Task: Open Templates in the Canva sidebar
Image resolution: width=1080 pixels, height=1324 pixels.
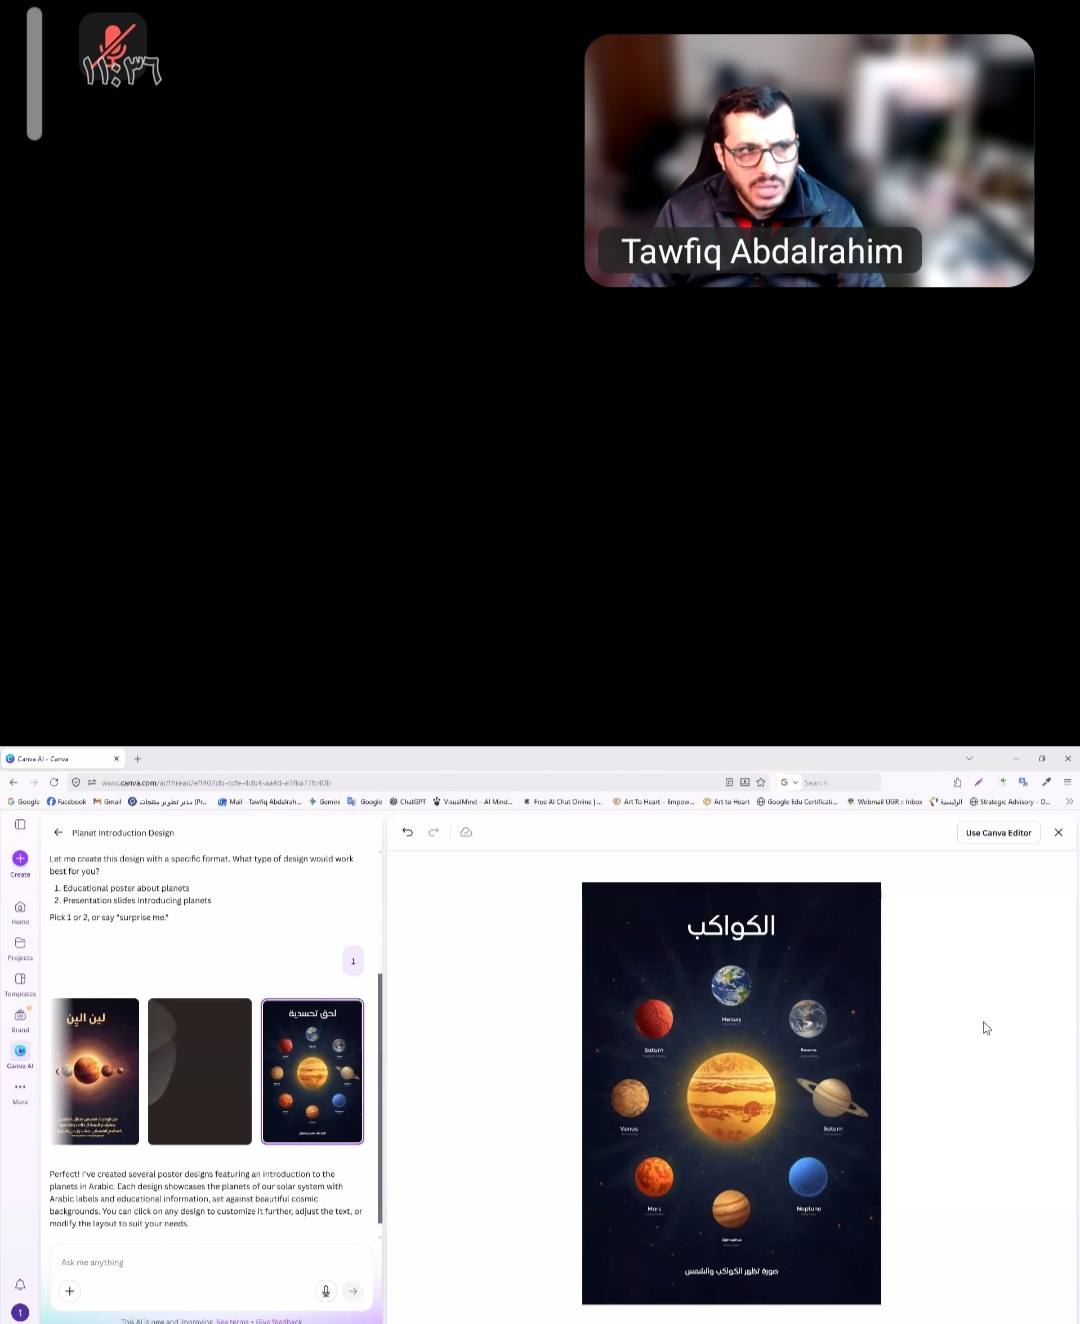Action: tap(20, 980)
